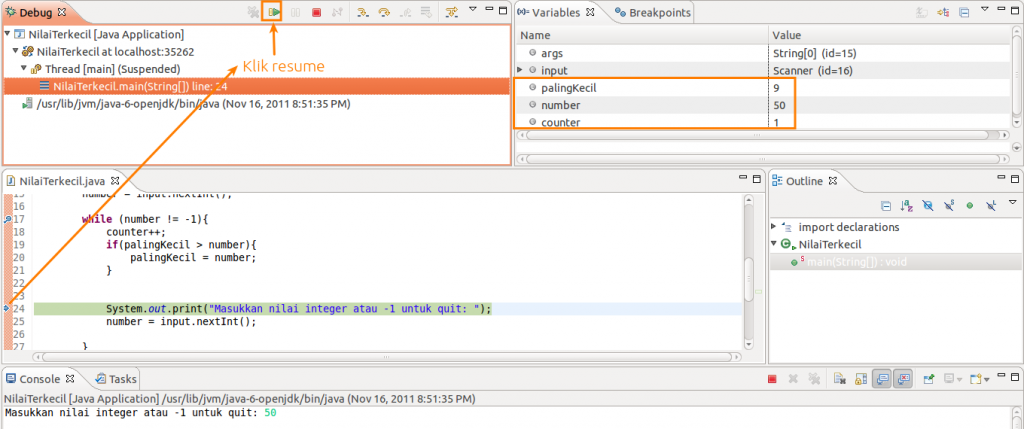The width and height of the screenshot is (1024, 429).
Task: Click the red Terminate button in Debug view
Action: 317,12
